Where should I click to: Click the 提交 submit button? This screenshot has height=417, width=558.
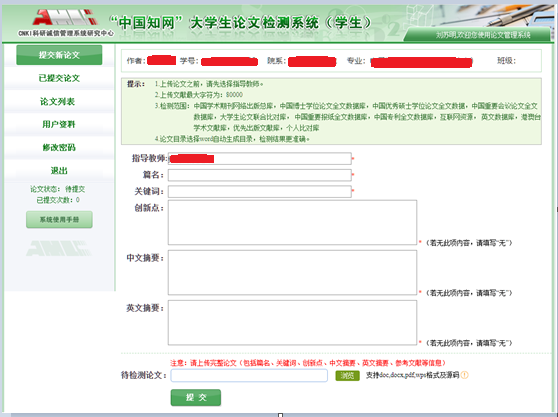[196, 397]
